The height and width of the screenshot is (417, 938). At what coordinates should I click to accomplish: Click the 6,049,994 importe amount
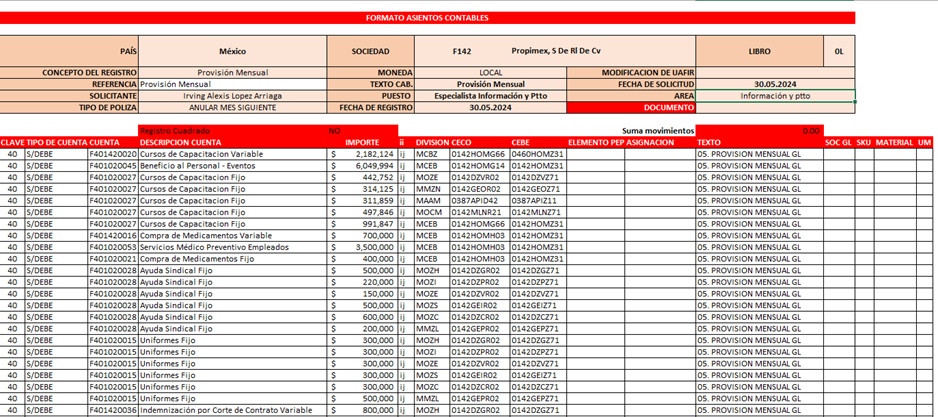(372, 165)
